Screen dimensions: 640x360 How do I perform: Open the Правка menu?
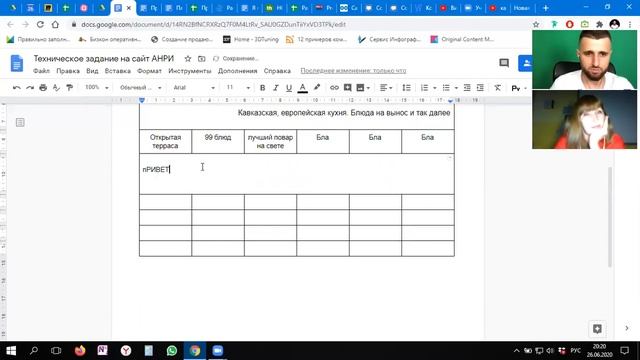(x=68, y=71)
